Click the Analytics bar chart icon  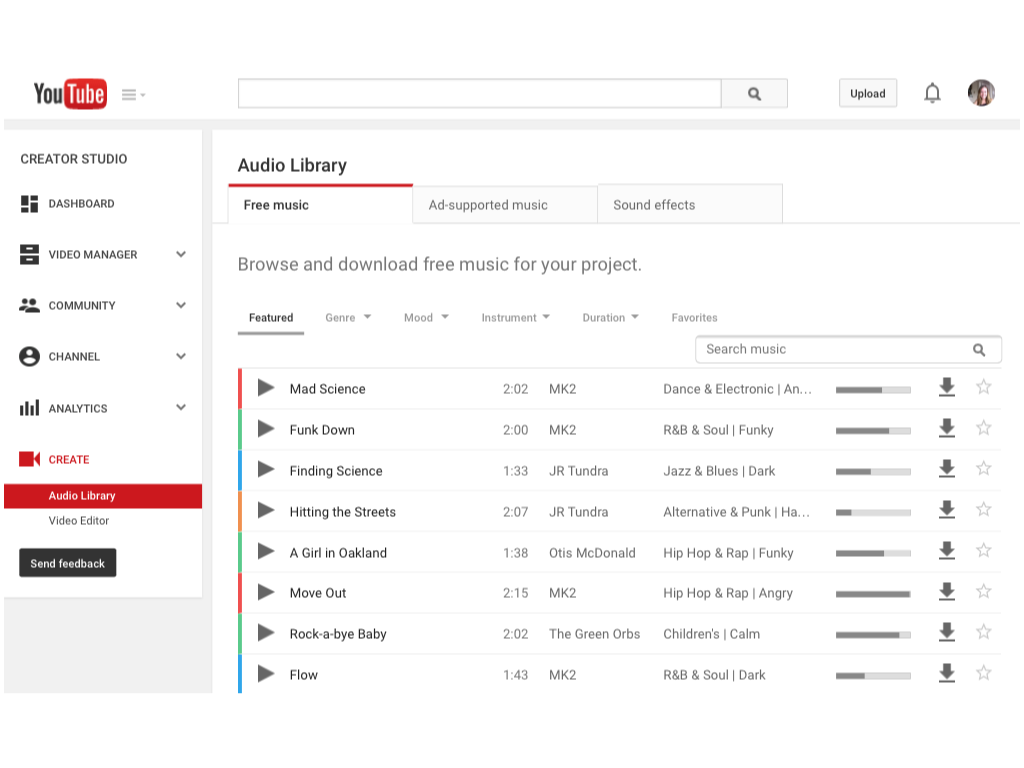click(29, 408)
